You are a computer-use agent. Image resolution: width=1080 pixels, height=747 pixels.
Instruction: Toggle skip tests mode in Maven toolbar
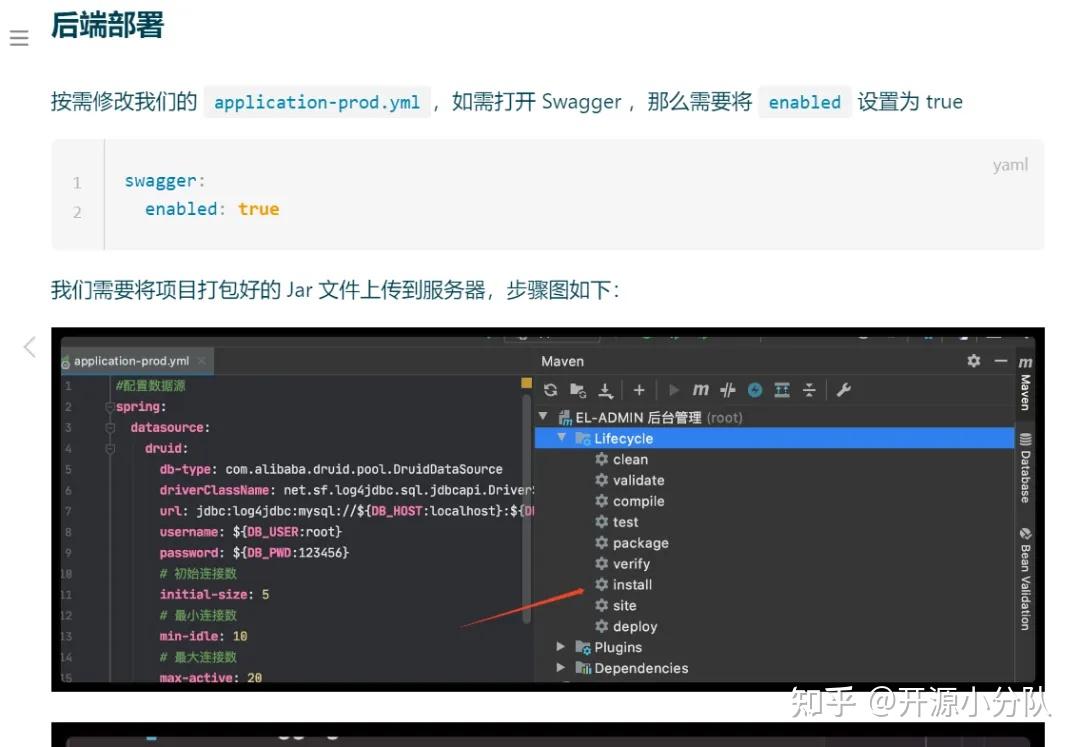click(727, 388)
